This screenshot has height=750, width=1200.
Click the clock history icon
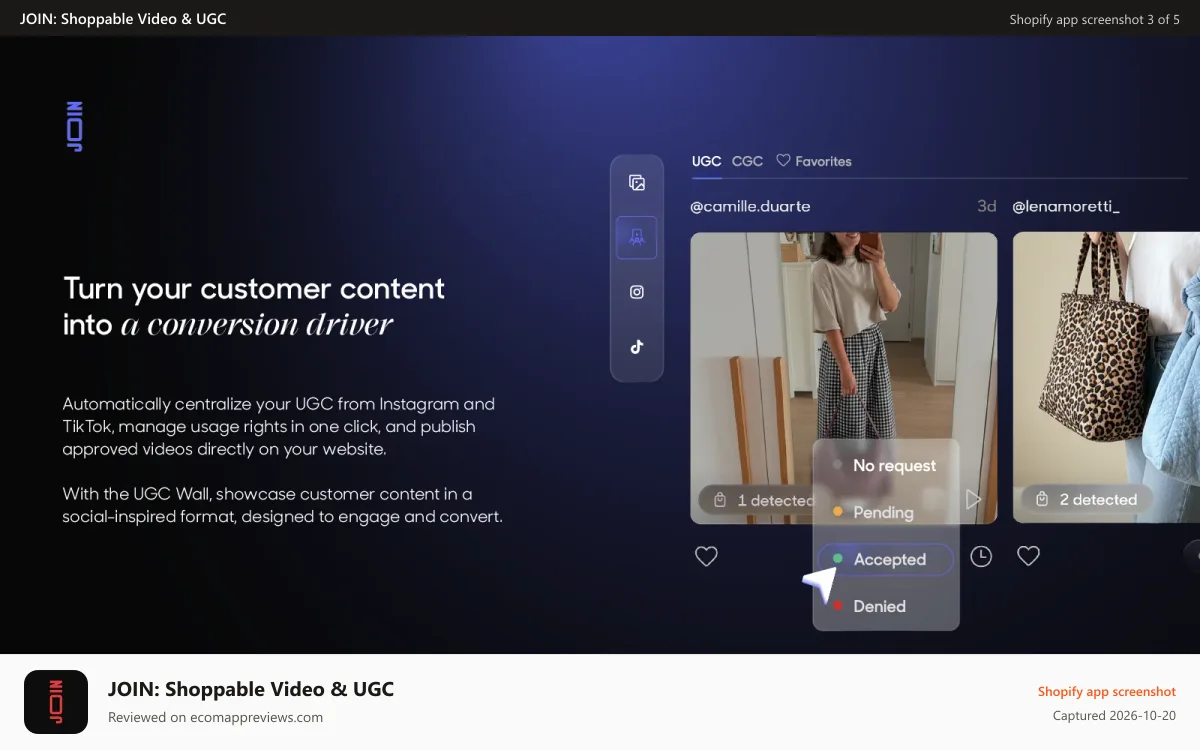tap(981, 557)
